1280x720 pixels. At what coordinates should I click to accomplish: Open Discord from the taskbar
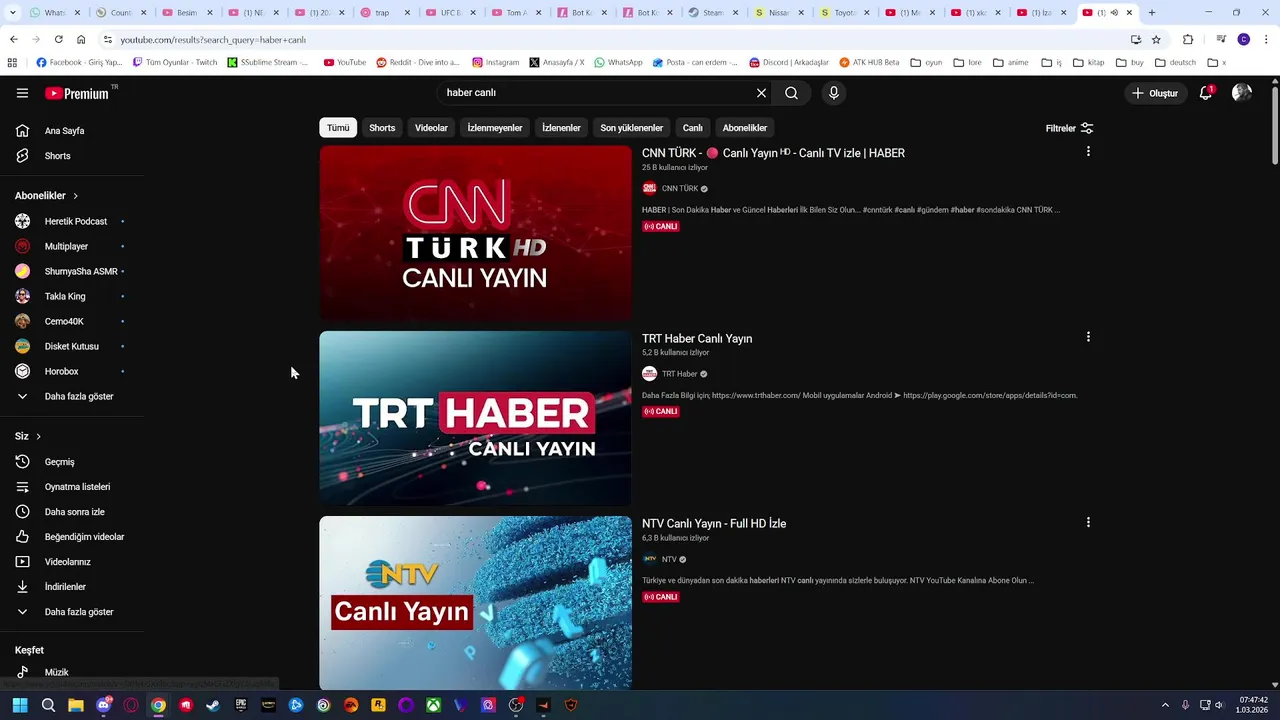(x=103, y=705)
